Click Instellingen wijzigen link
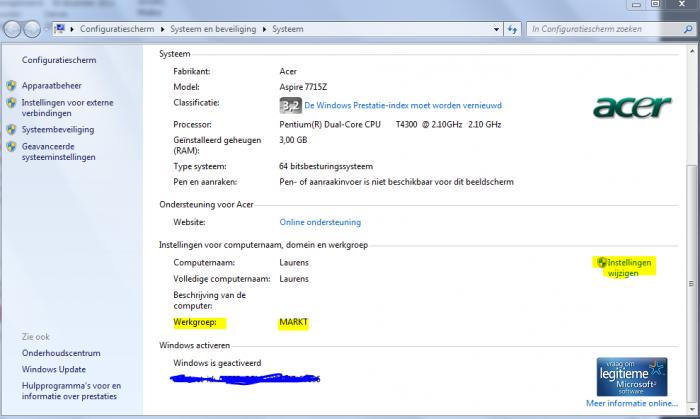Image resolution: width=700 pixels, height=419 pixels. click(x=629, y=268)
